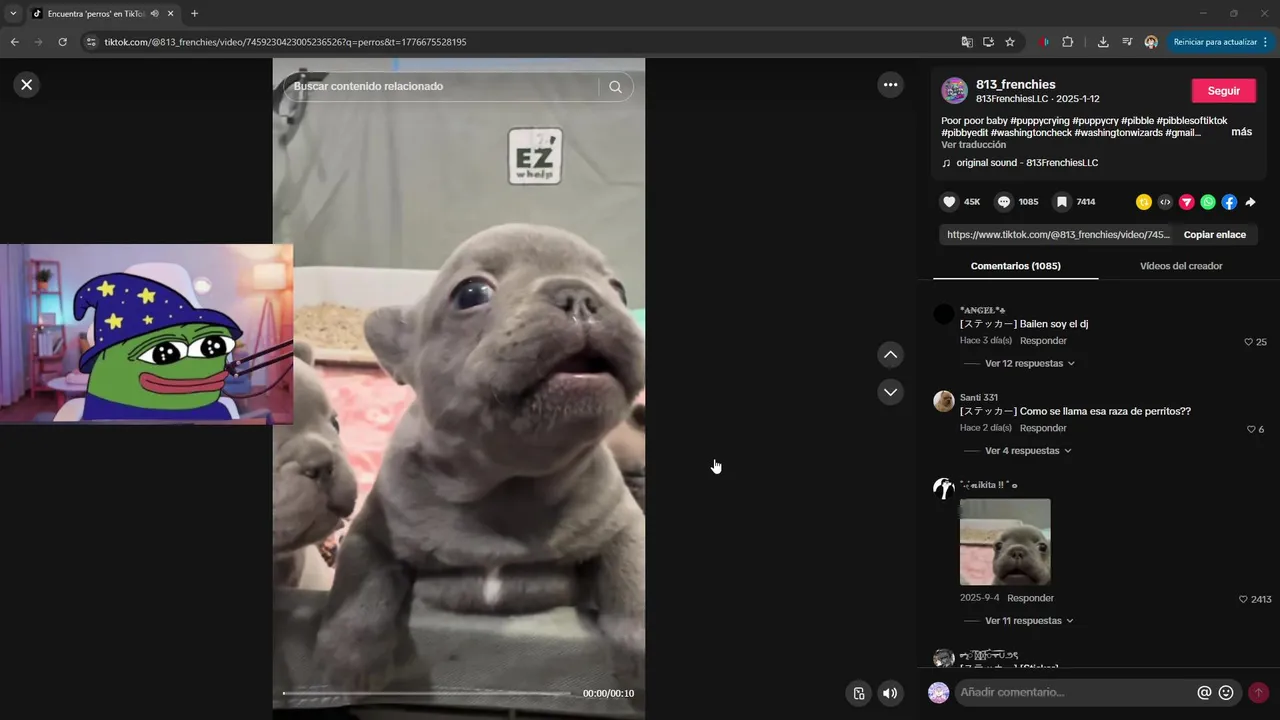Toggle auto-scroll icon beside volume button
The image size is (1280, 720).
(858, 693)
